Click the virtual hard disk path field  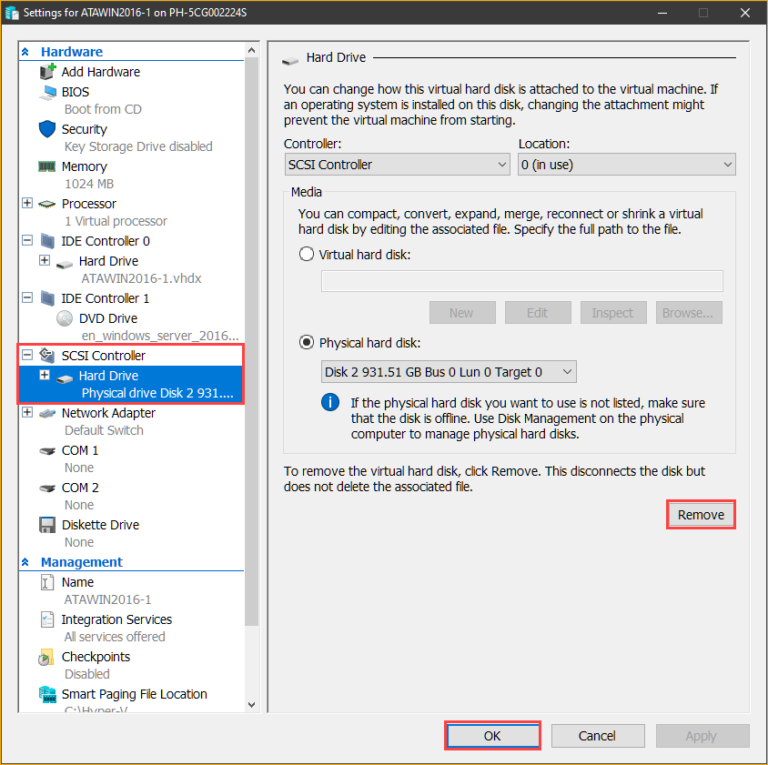[522, 281]
